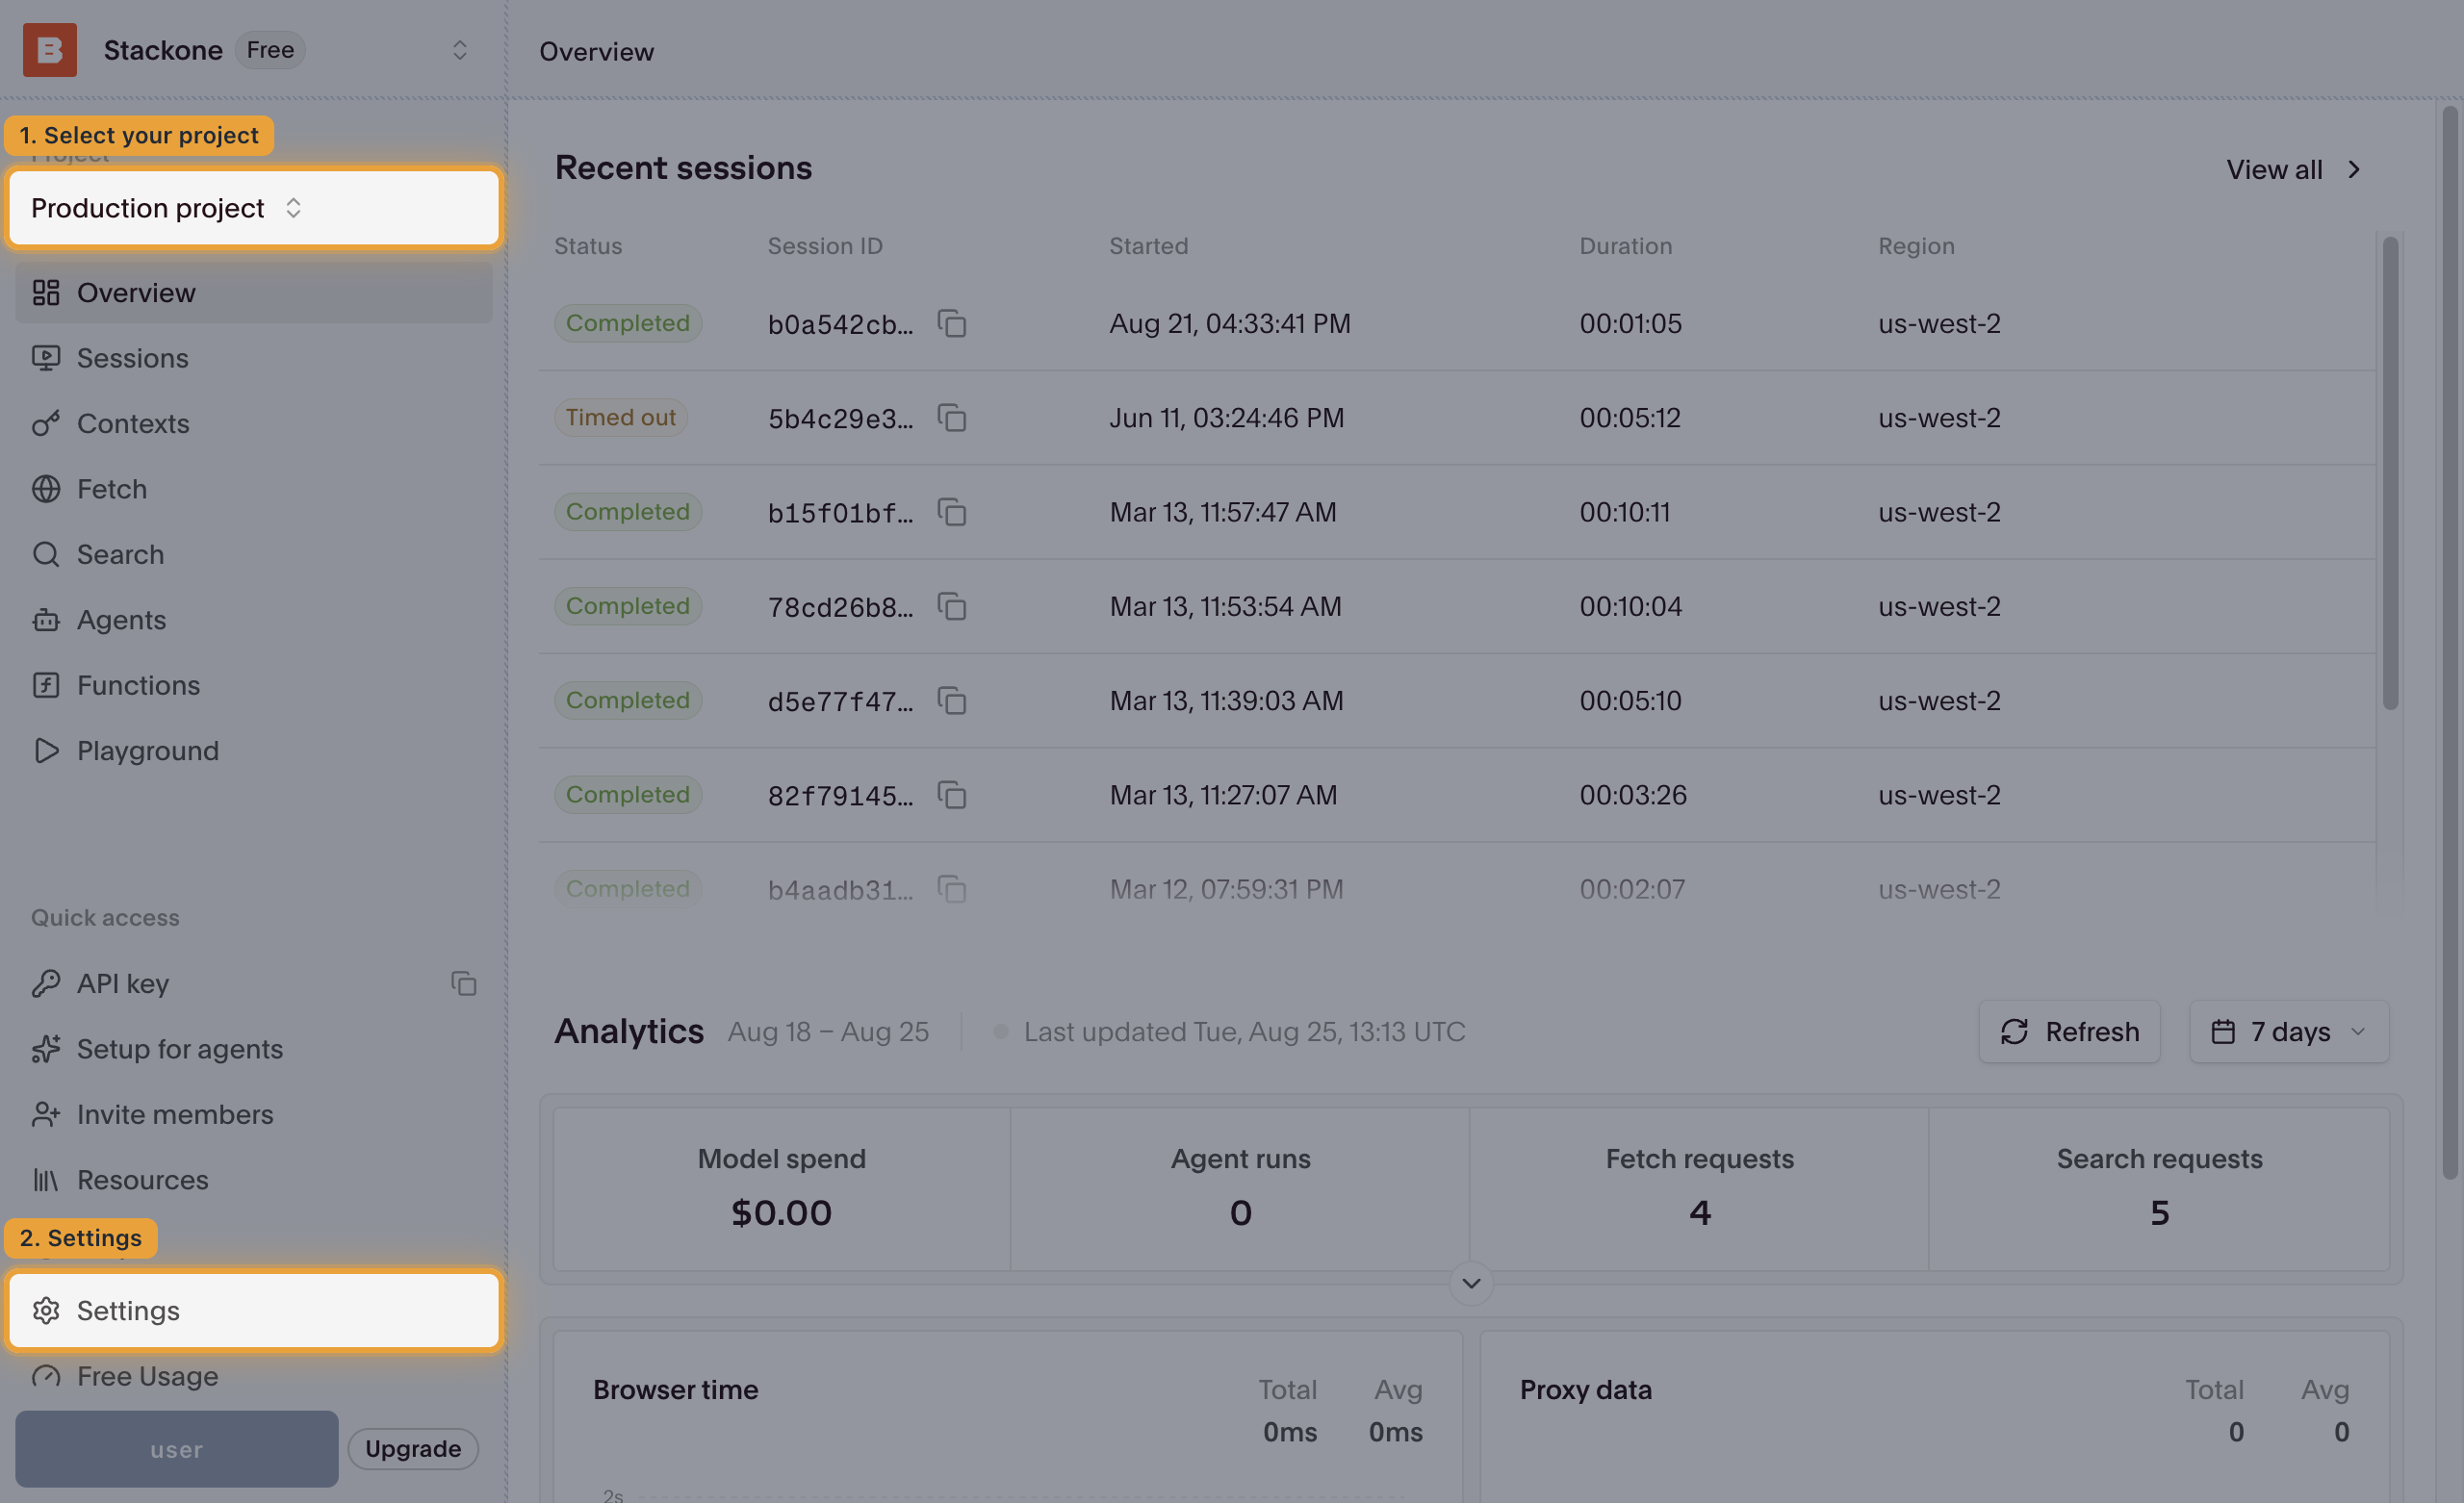Click the View all arrow chevron
Viewport: 2464px width, 1503px height.
2354,169
